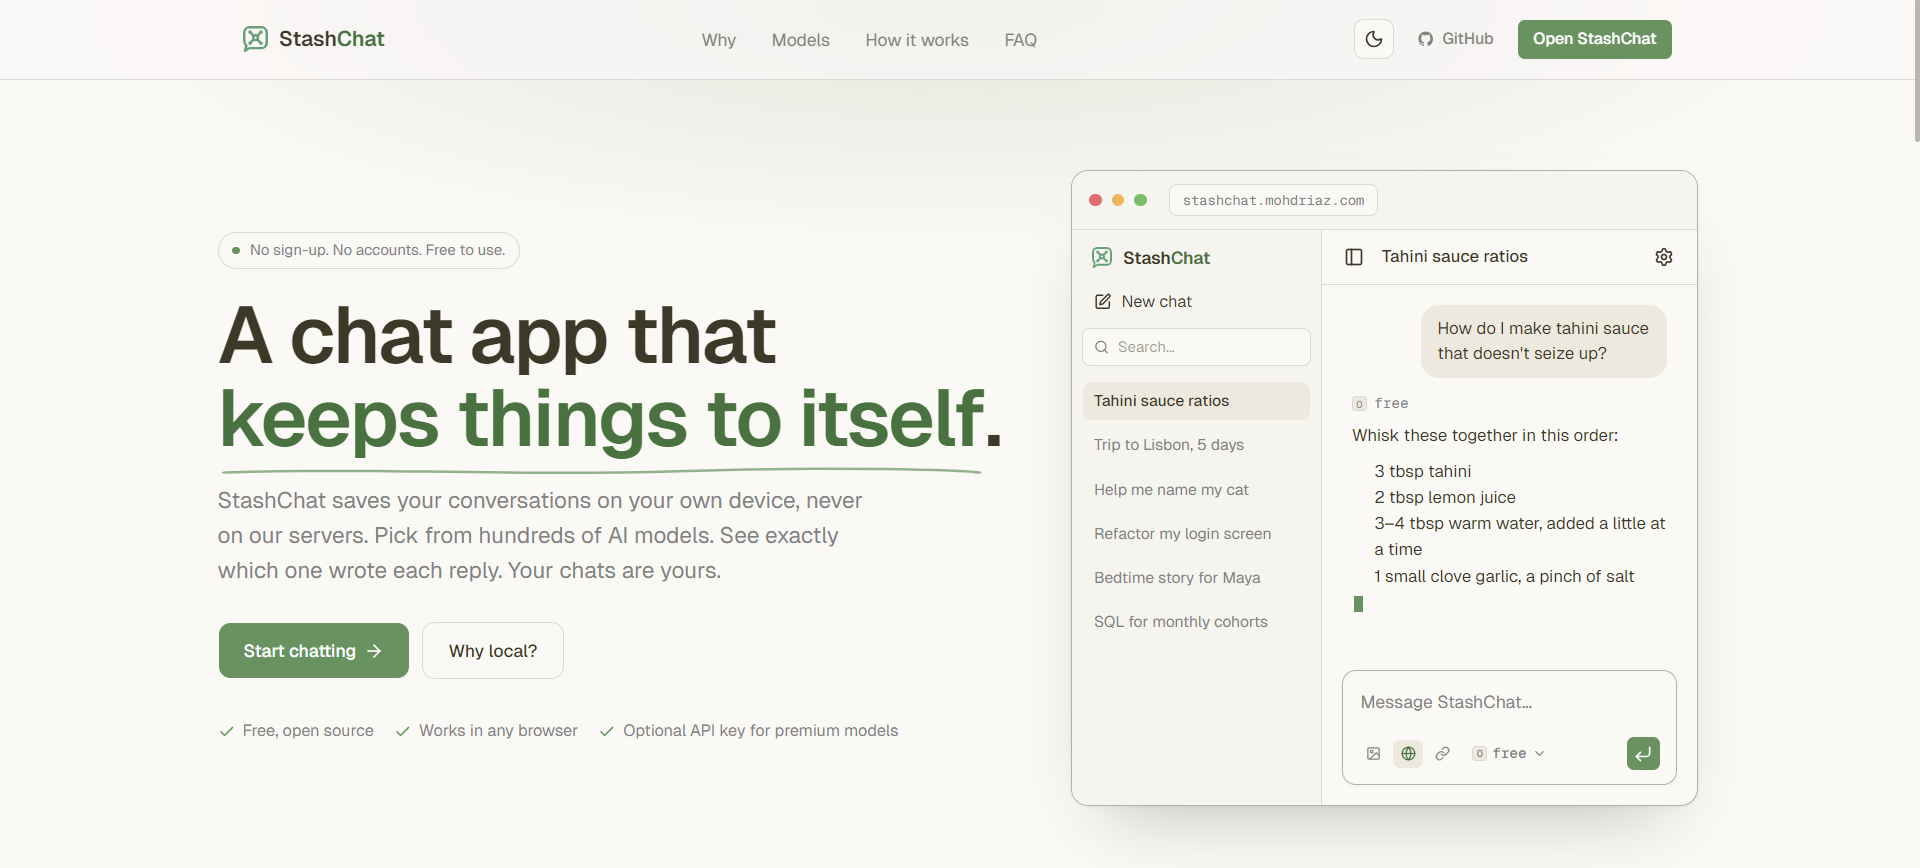Click the Tahini sauce ratios chat title
The height and width of the screenshot is (868, 1920).
[1454, 257]
